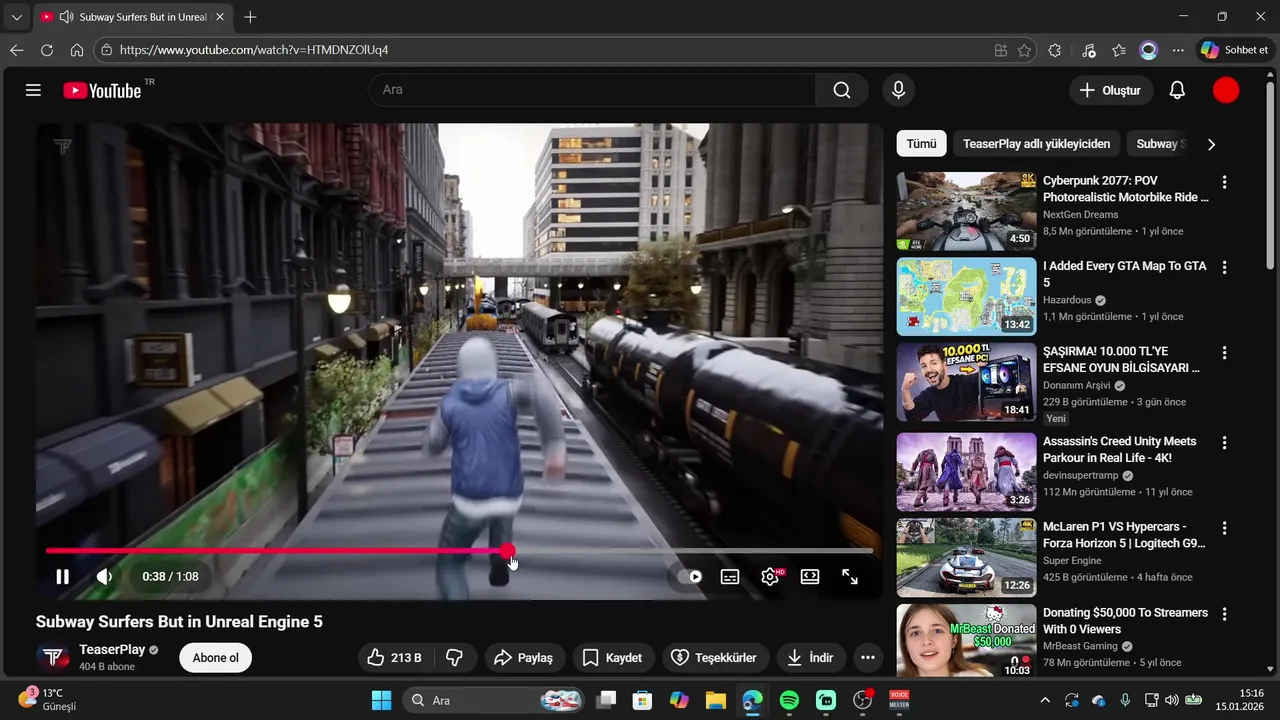Click the red scrubber handle on the progress bar
The width and height of the screenshot is (1280, 720).
(507, 551)
